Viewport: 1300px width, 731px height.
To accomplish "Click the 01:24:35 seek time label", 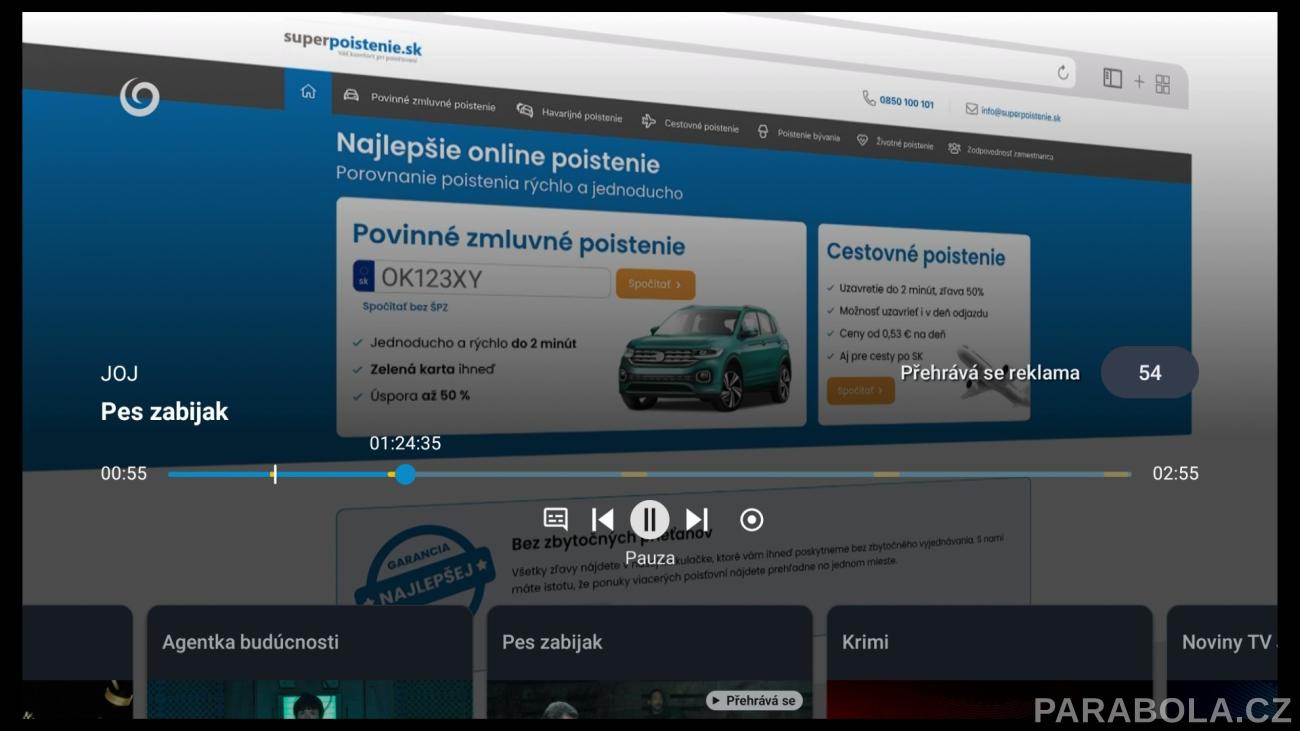I will click(x=405, y=443).
